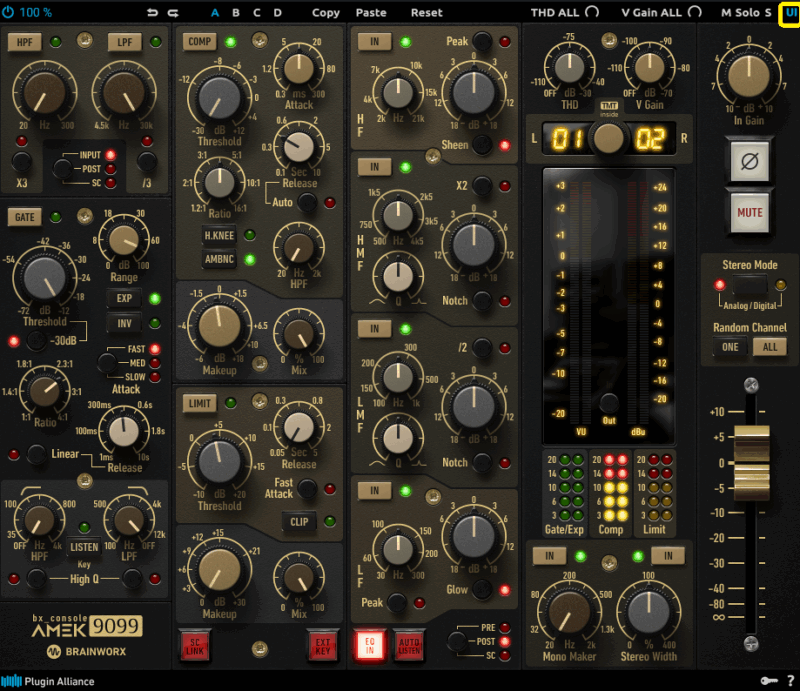Toggle the LPF filter button
800x691 pixels.
click(124, 42)
